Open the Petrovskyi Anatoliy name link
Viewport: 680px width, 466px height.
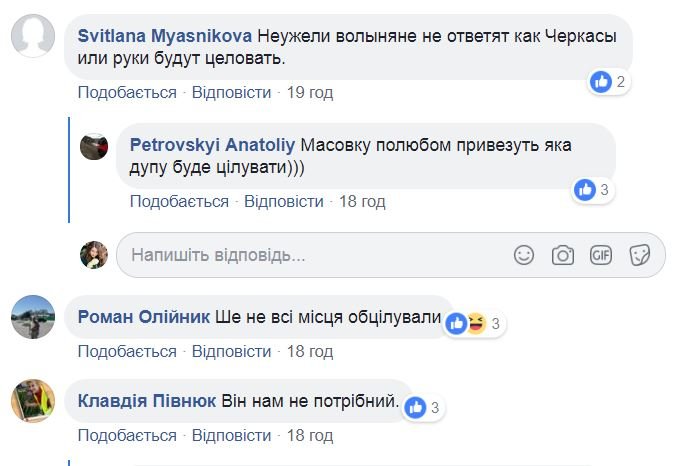pyautogui.click(x=212, y=144)
